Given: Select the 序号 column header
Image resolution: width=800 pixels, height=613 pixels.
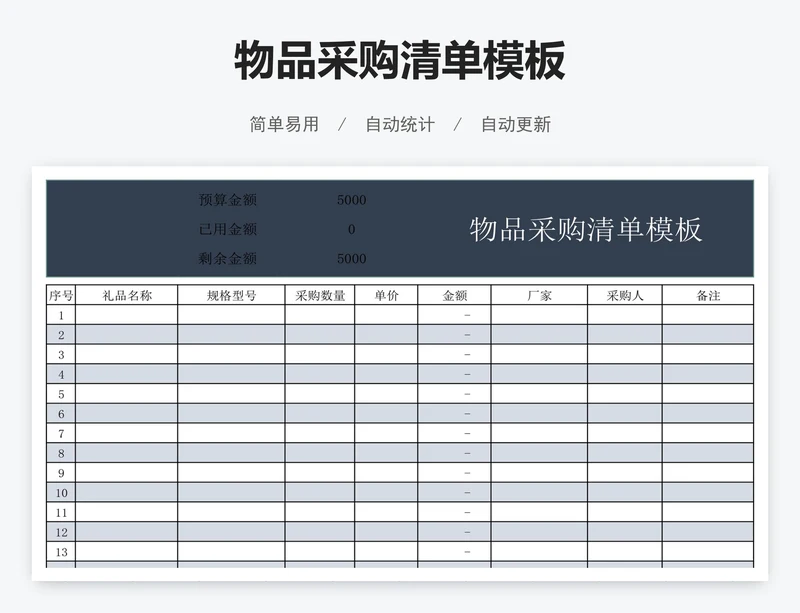Looking at the screenshot, I should 61,295.
